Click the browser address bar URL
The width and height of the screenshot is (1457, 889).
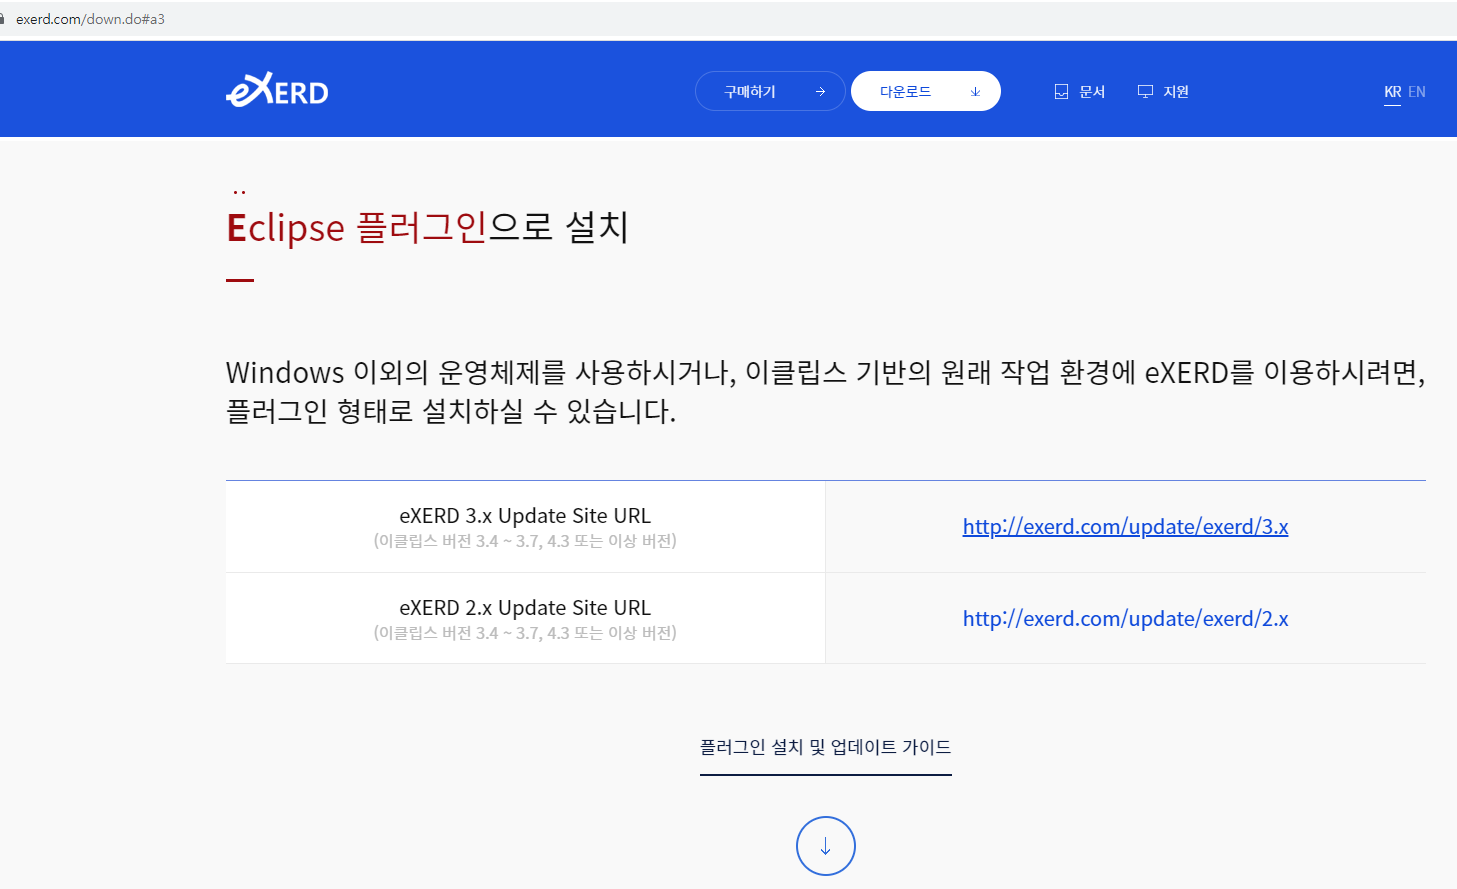click(90, 19)
